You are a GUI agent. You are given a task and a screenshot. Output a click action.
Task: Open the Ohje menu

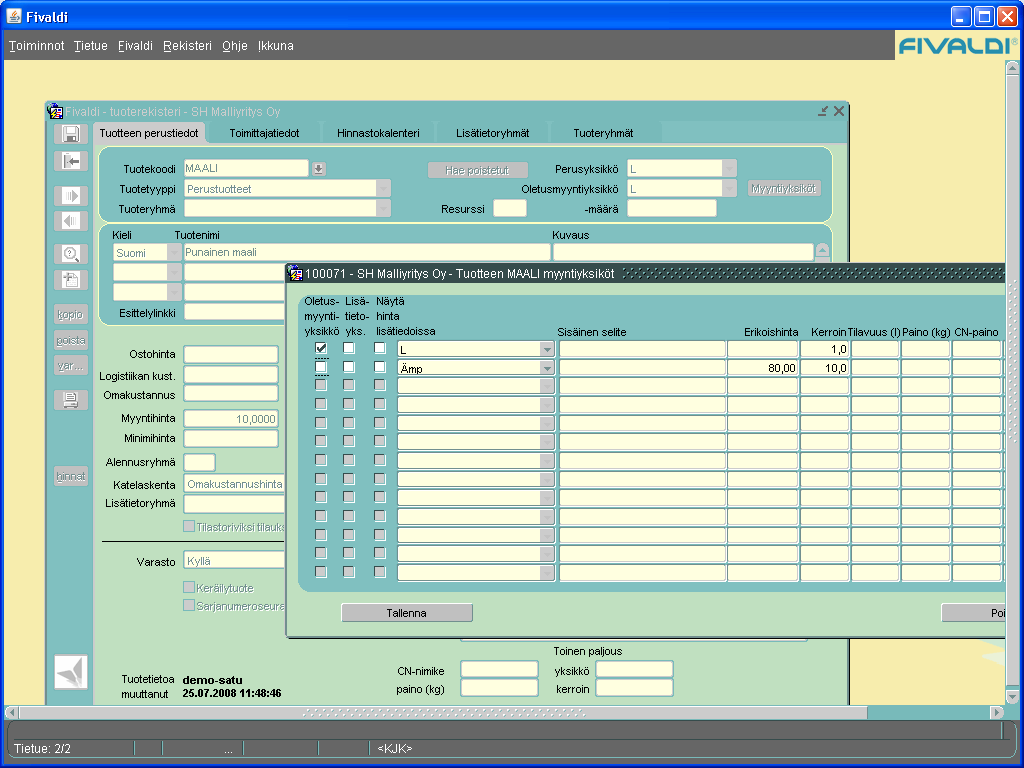pyautogui.click(x=234, y=46)
